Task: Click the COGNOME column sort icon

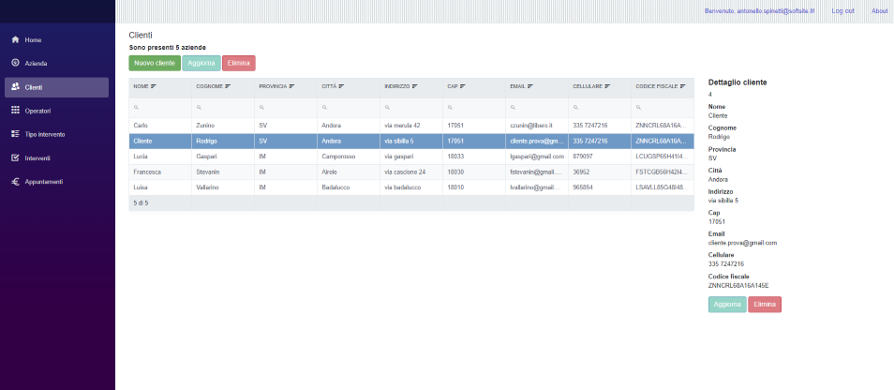Action: pyautogui.click(x=227, y=87)
